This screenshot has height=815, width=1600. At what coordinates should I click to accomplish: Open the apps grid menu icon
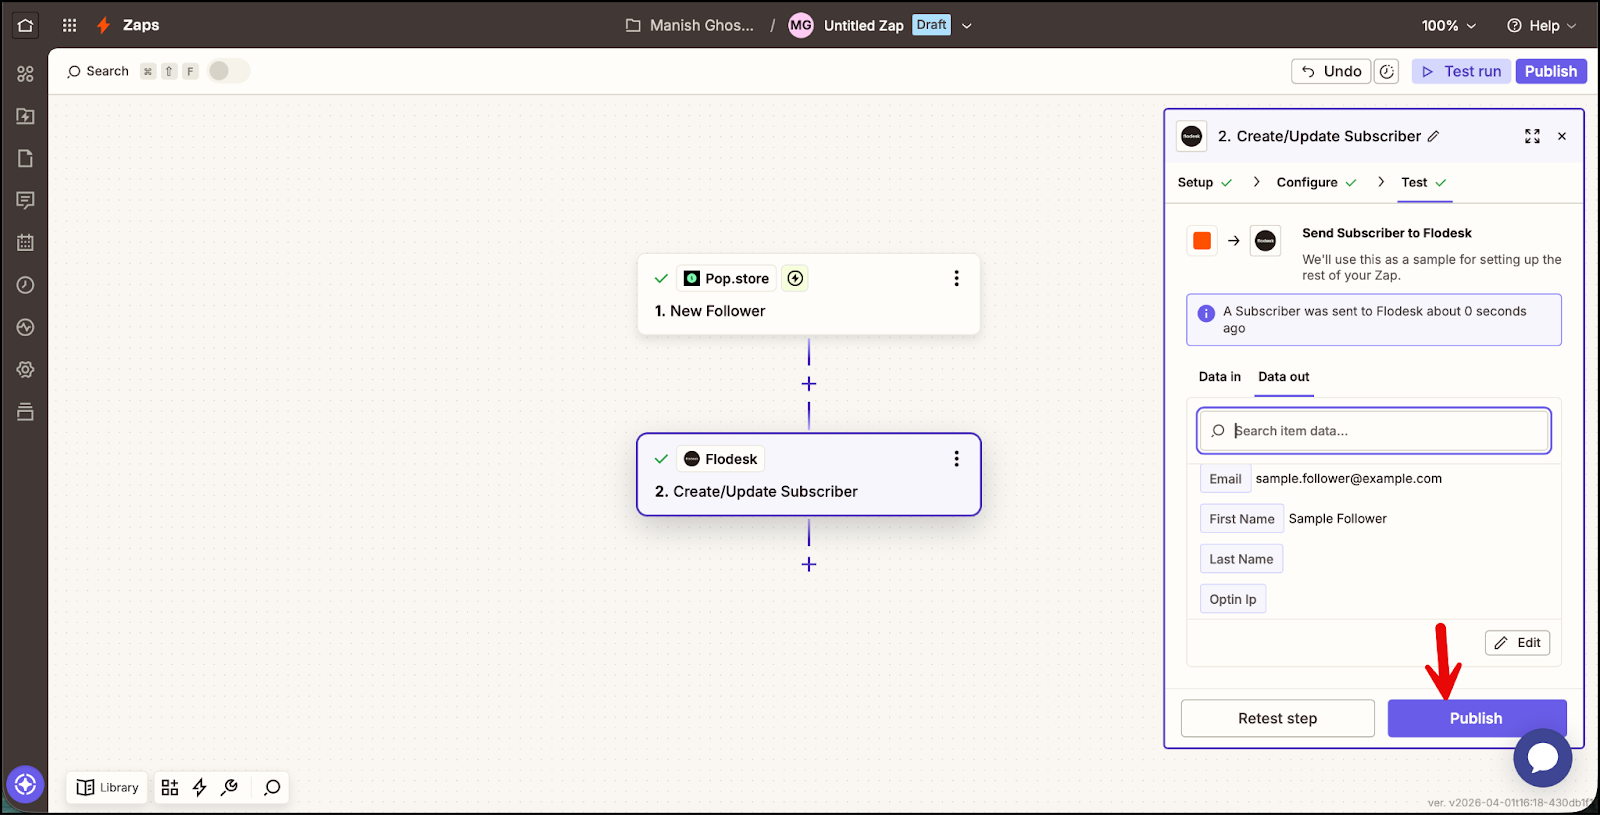tap(69, 26)
